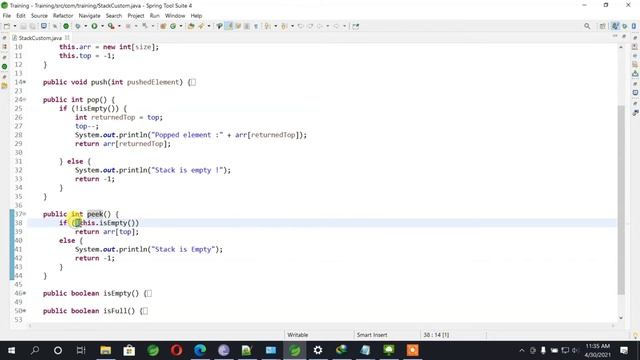The image size is (640, 360).
Task: Click the Save All toolbar icon
Action: tap(32, 26)
